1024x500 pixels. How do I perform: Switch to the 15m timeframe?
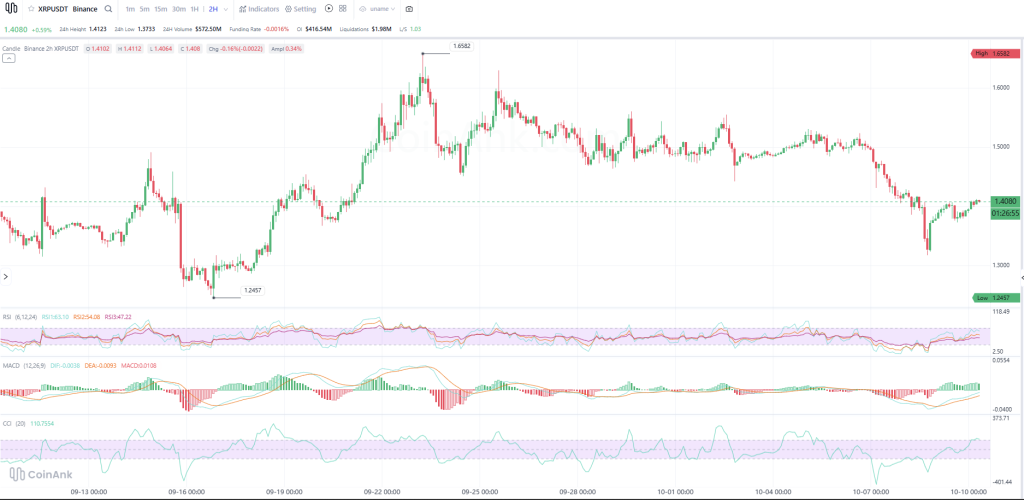tap(161, 9)
